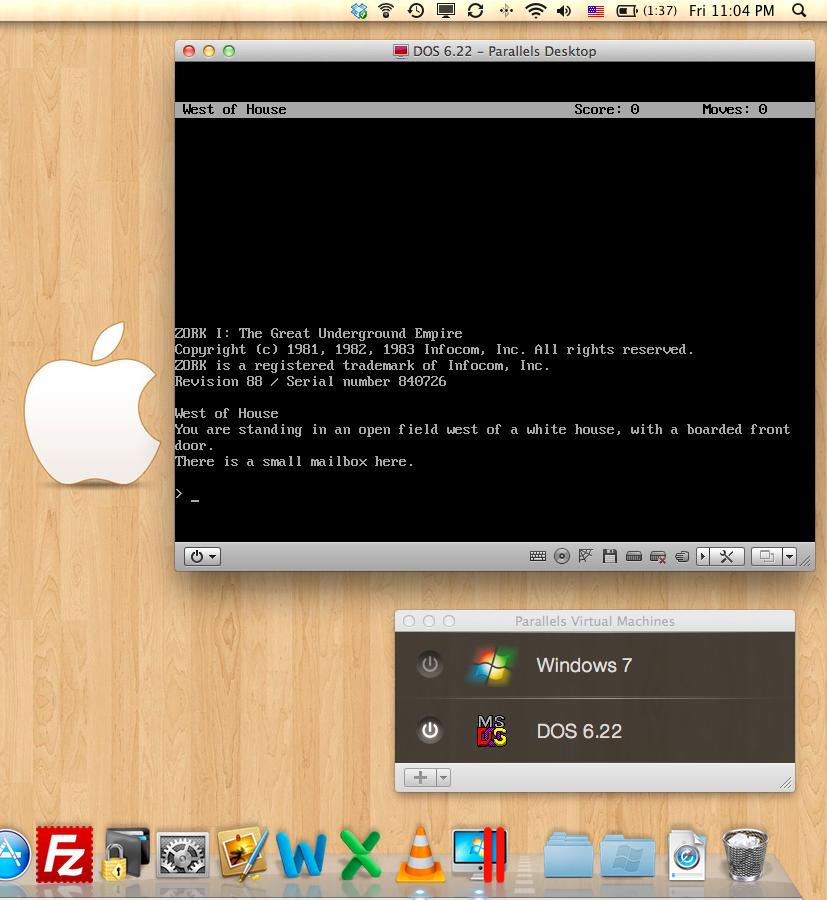
Task: Click the network web icon in status bar
Action: 585,556
